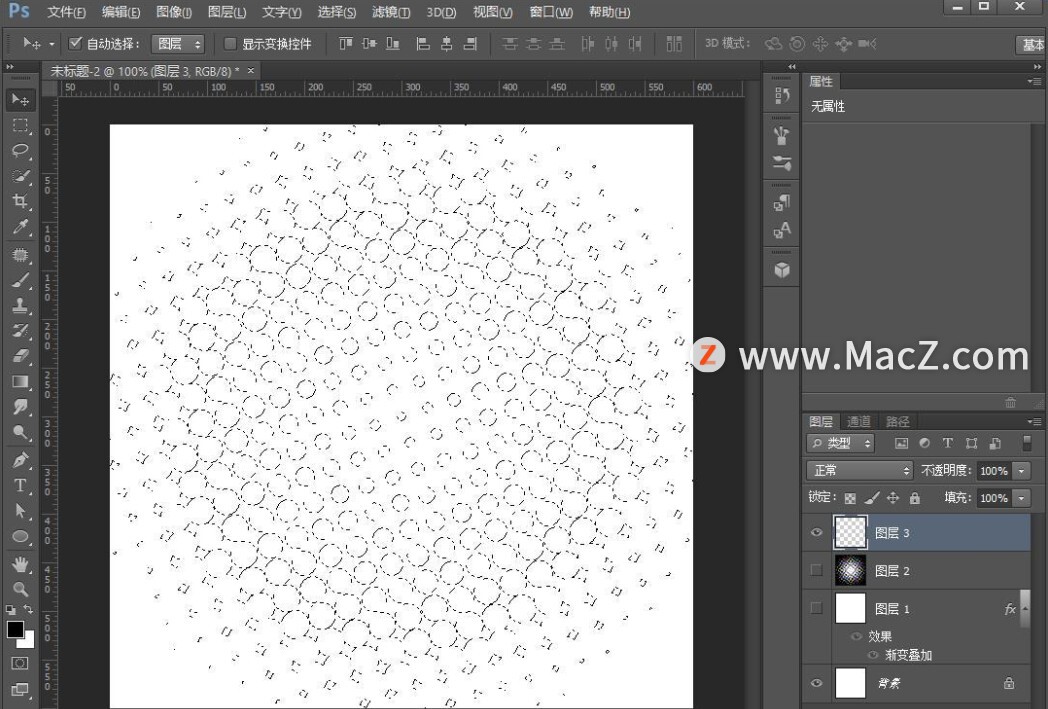Select the Horizontal Type tool
1048x709 pixels.
tap(20, 485)
